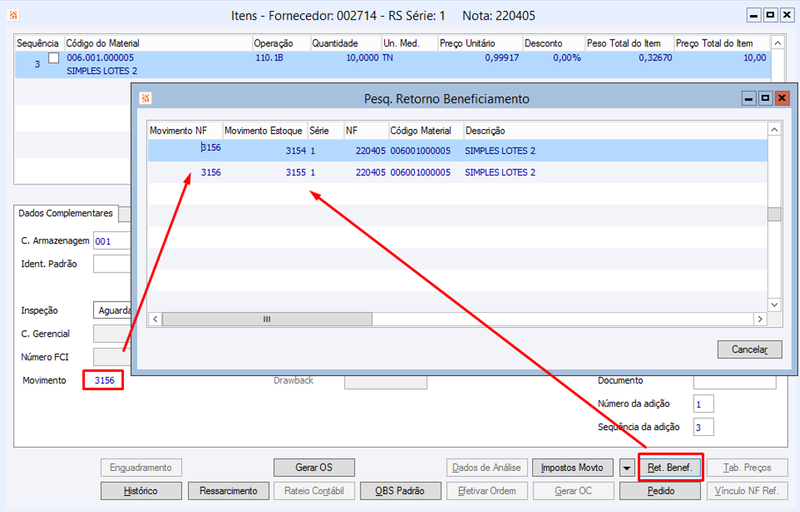Minimize the Itens window
The width and height of the screenshot is (800, 512).
pos(754,15)
